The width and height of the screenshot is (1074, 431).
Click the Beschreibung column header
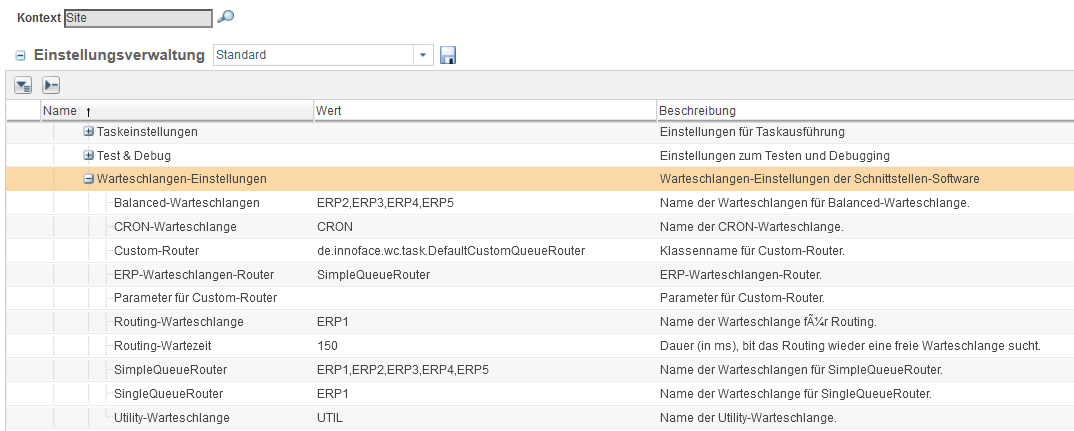[x=697, y=110]
